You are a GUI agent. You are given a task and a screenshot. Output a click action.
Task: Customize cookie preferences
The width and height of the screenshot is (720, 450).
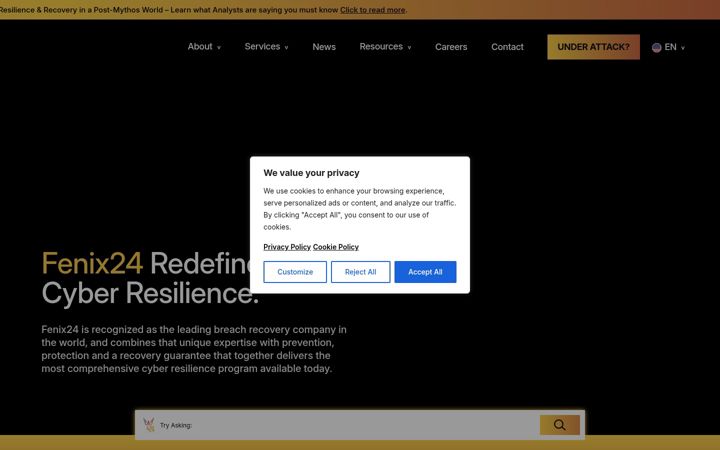coord(295,272)
